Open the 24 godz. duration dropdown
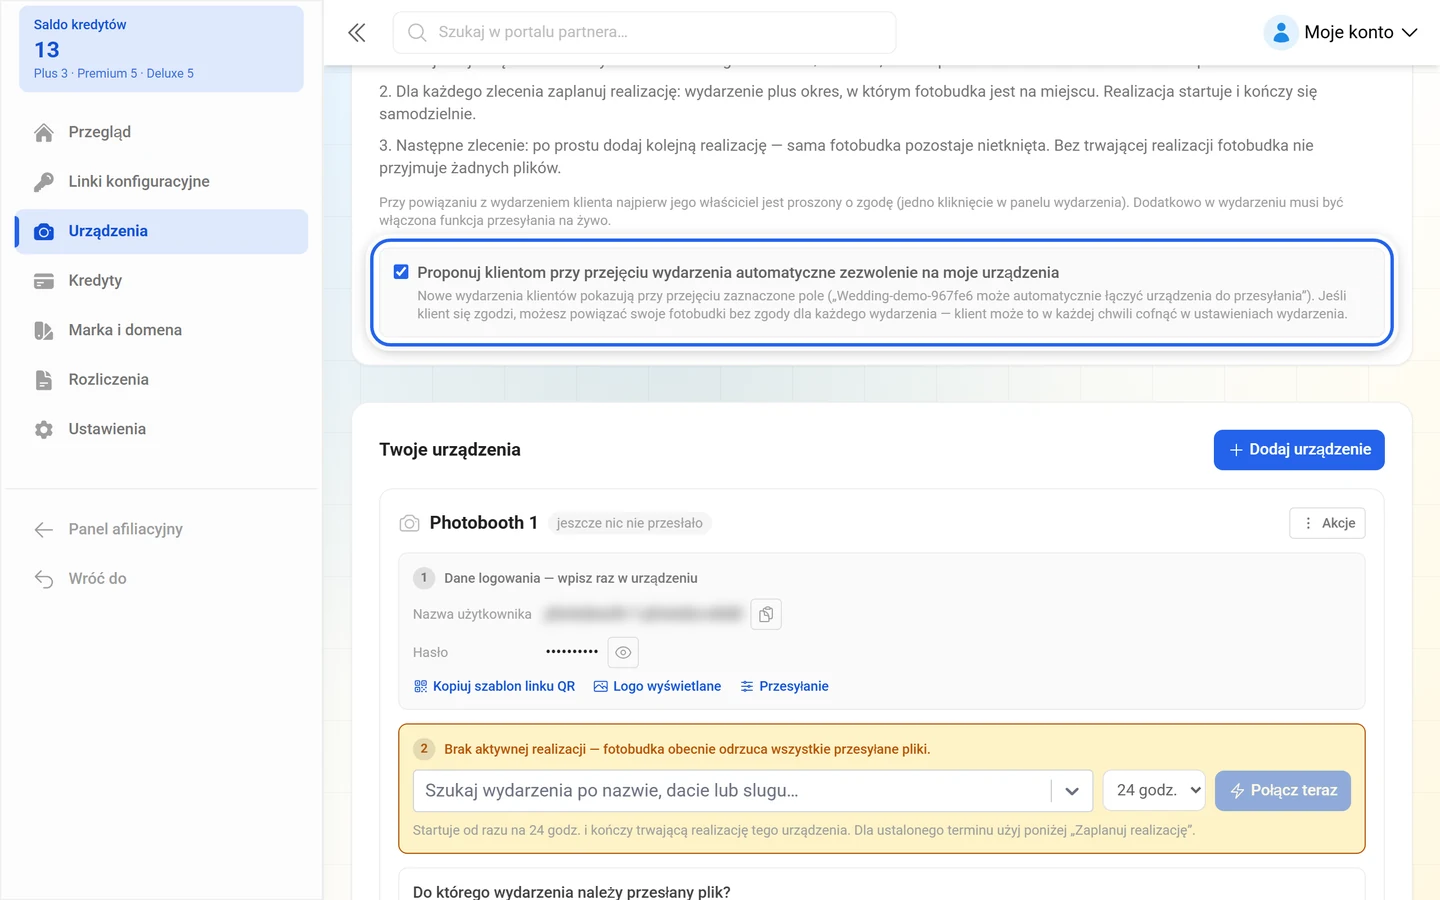 click(1155, 791)
